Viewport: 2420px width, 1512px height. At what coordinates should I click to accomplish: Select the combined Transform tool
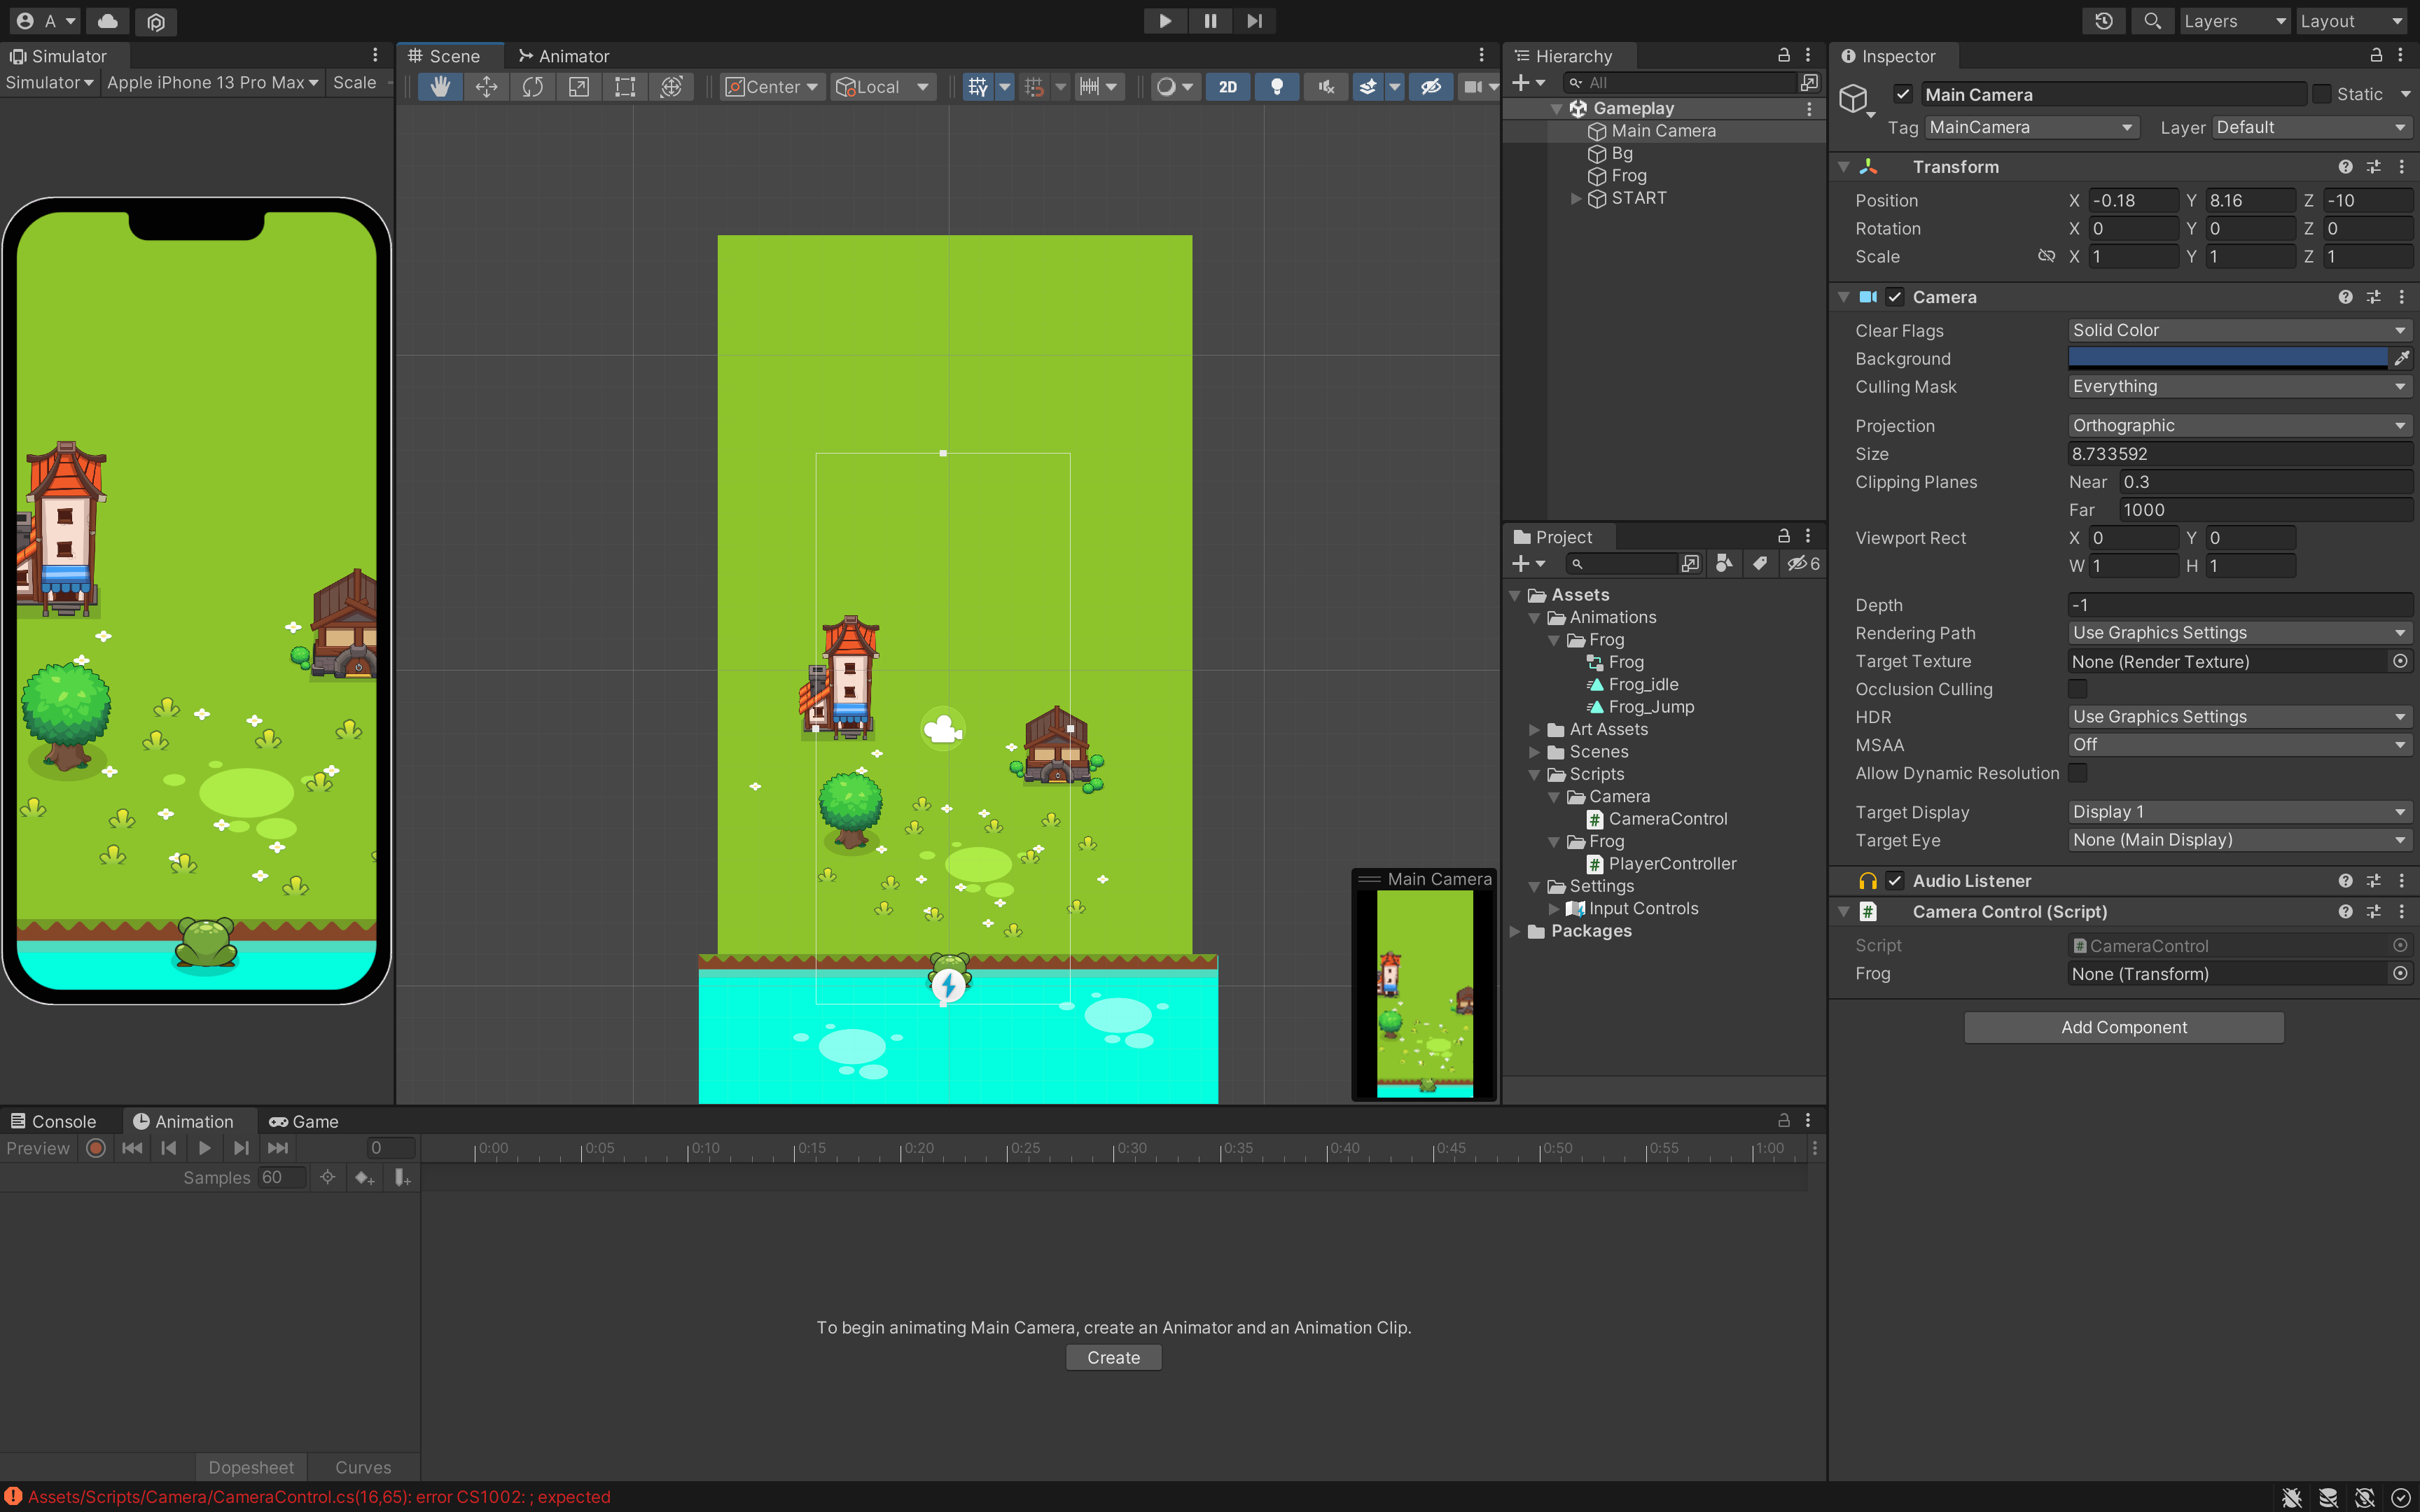(671, 87)
